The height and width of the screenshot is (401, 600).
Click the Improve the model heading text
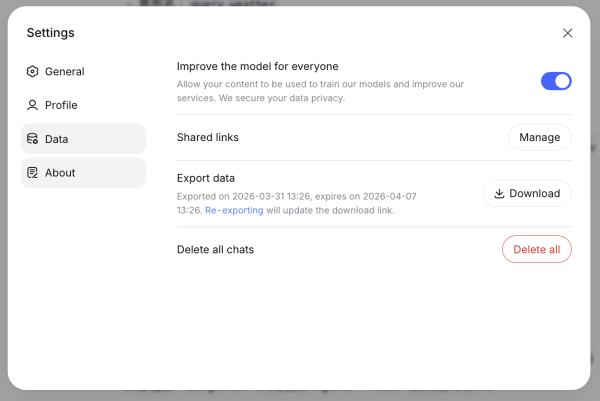point(258,66)
